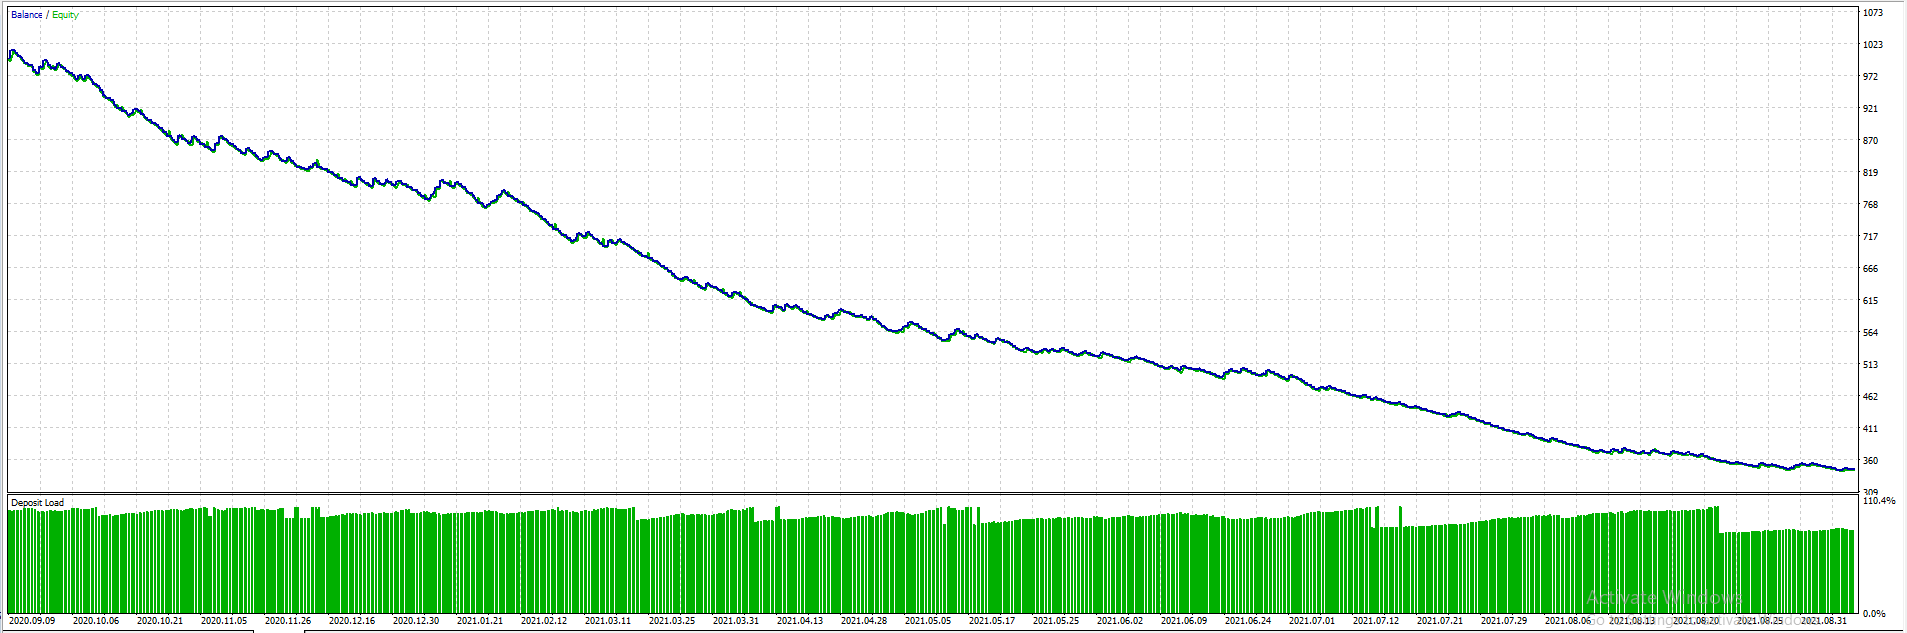1907x633 pixels.
Task: Click the 2020.12.30 date label
Action: (x=416, y=621)
